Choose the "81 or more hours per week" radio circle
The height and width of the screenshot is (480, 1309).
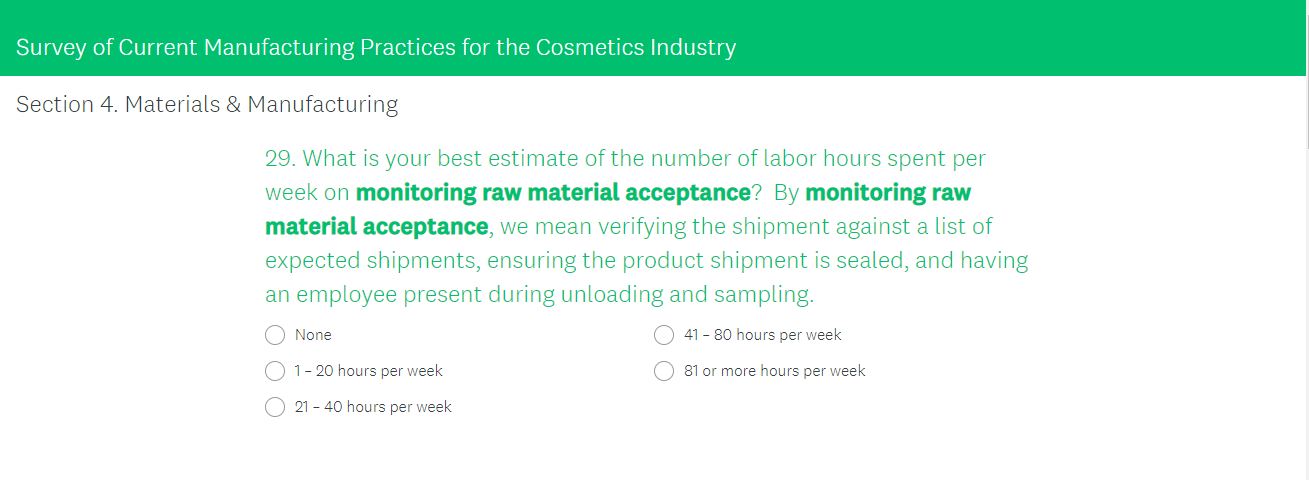coord(664,371)
